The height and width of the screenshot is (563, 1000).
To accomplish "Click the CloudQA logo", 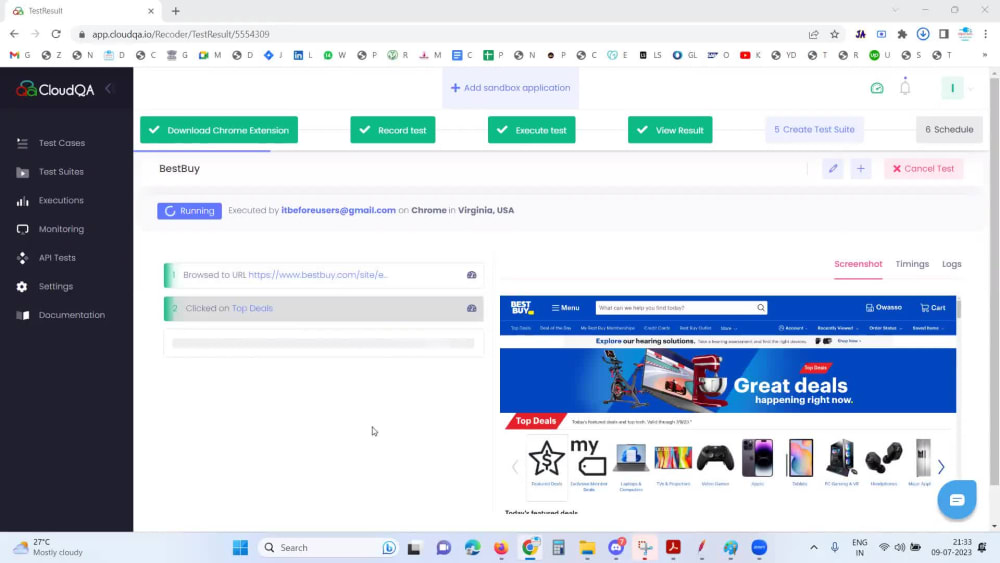I will [55, 89].
